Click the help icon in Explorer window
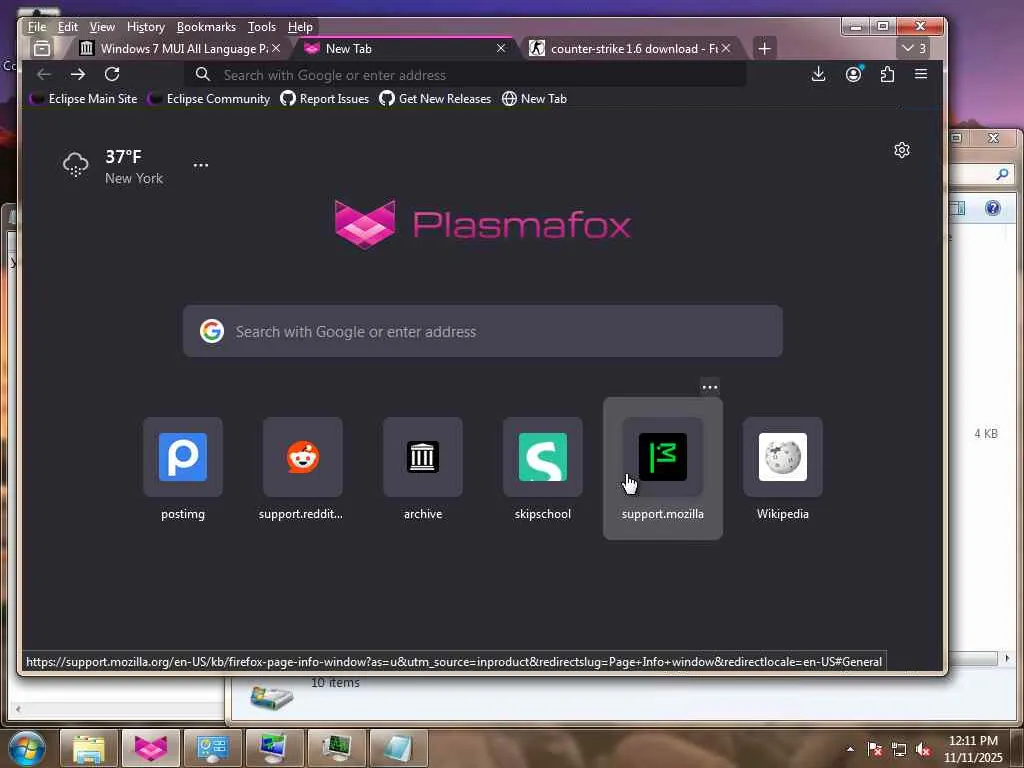1024x768 pixels. (993, 208)
